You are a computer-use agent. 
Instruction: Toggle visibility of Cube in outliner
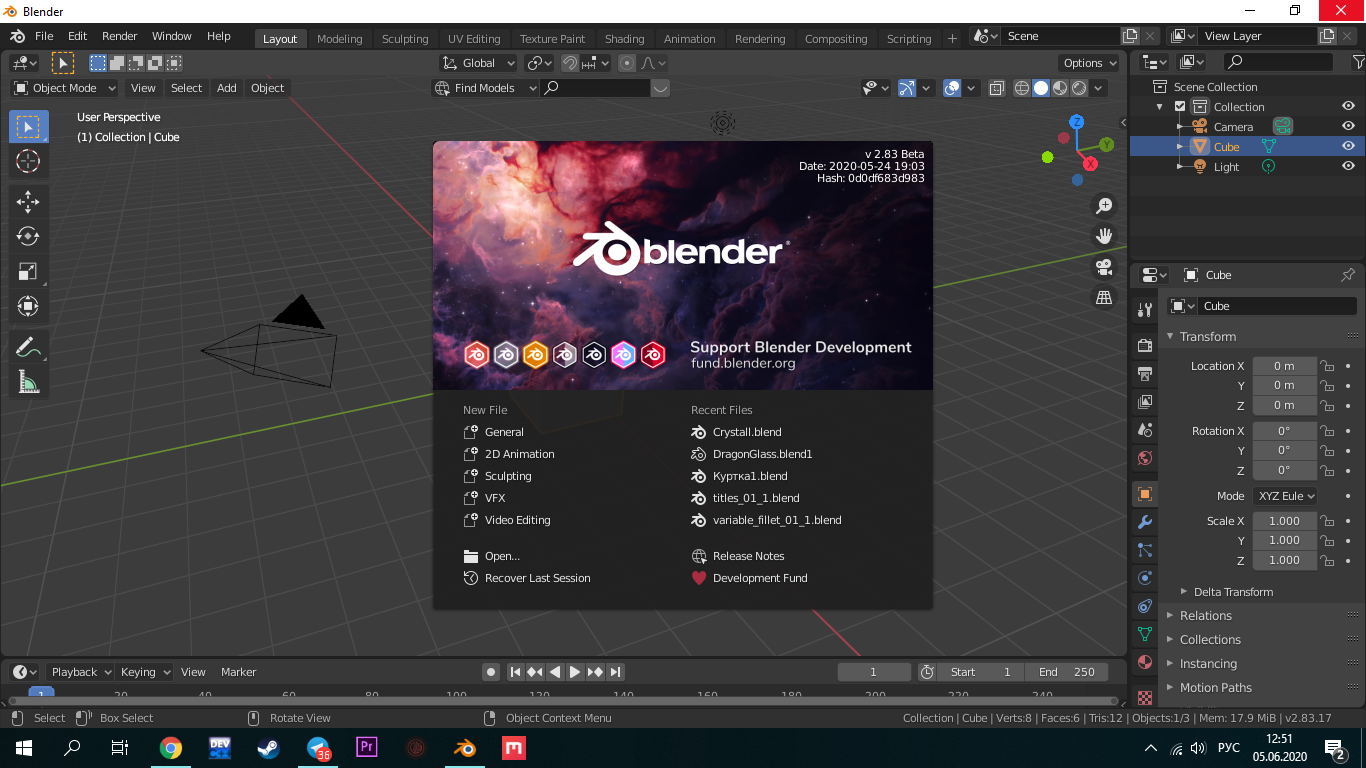(1348, 147)
